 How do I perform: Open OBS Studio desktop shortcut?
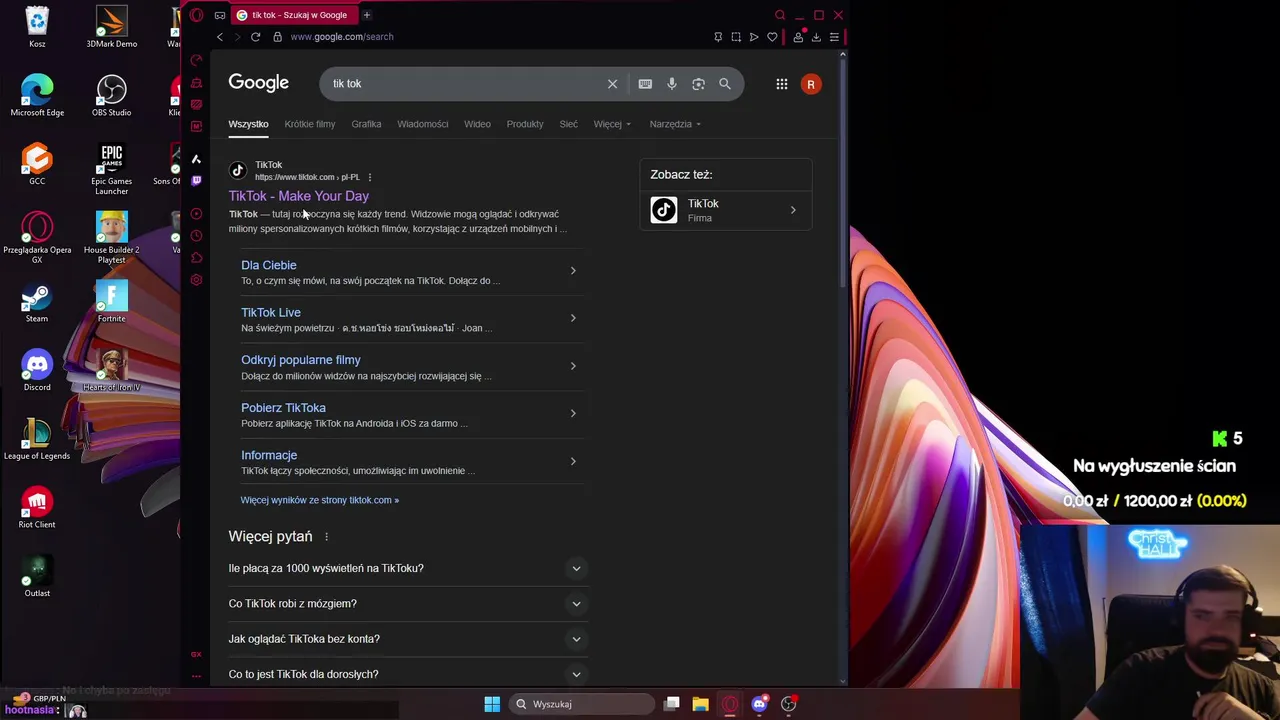pyautogui.click(x=111, y=96)
